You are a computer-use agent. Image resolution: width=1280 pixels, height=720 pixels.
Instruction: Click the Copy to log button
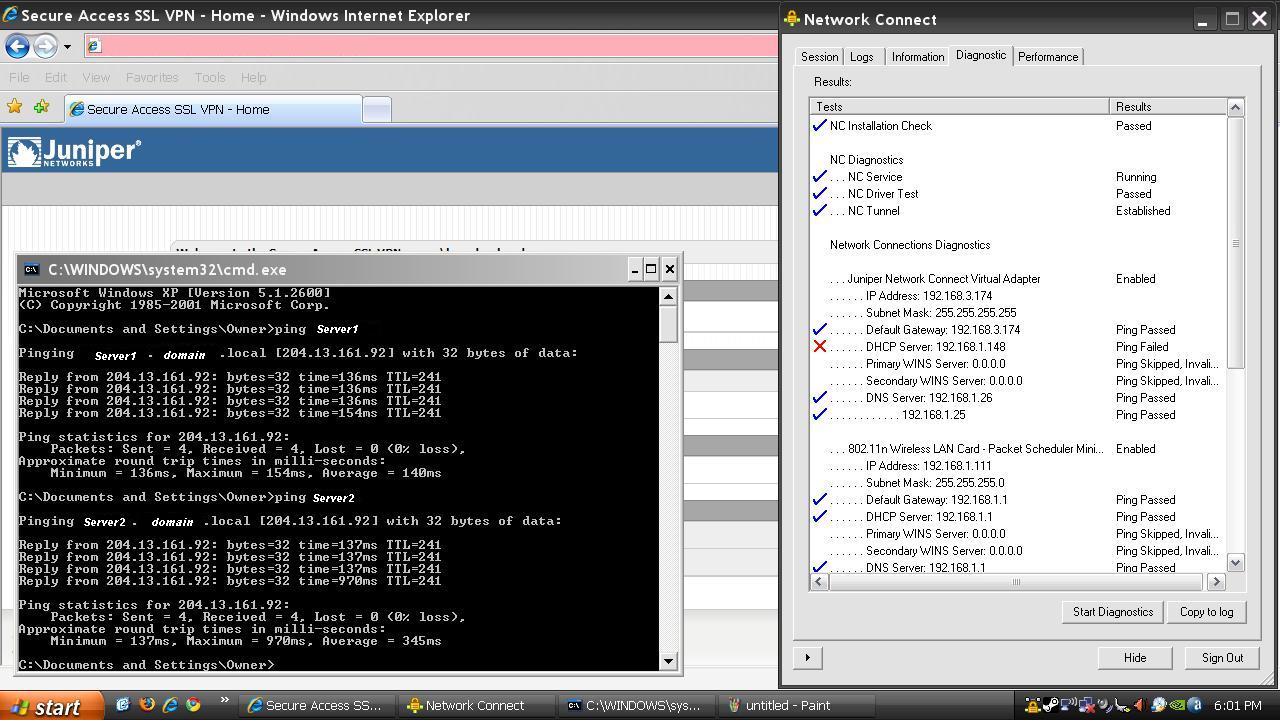(1206, 612)
